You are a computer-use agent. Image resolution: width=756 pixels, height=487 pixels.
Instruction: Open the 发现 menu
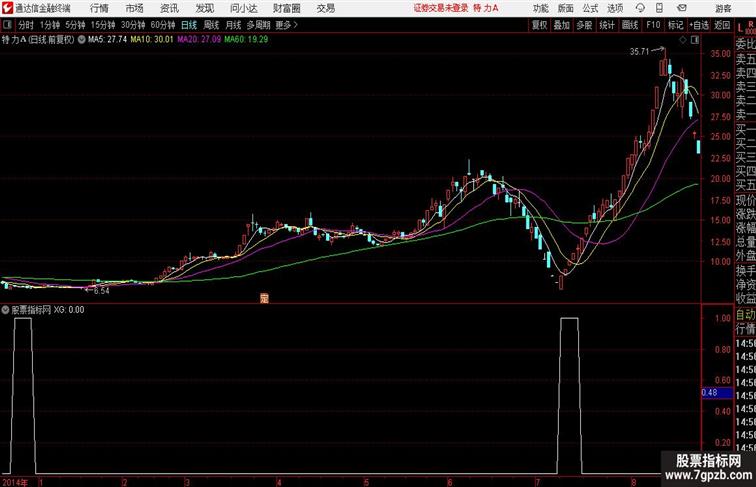[204, 8]
